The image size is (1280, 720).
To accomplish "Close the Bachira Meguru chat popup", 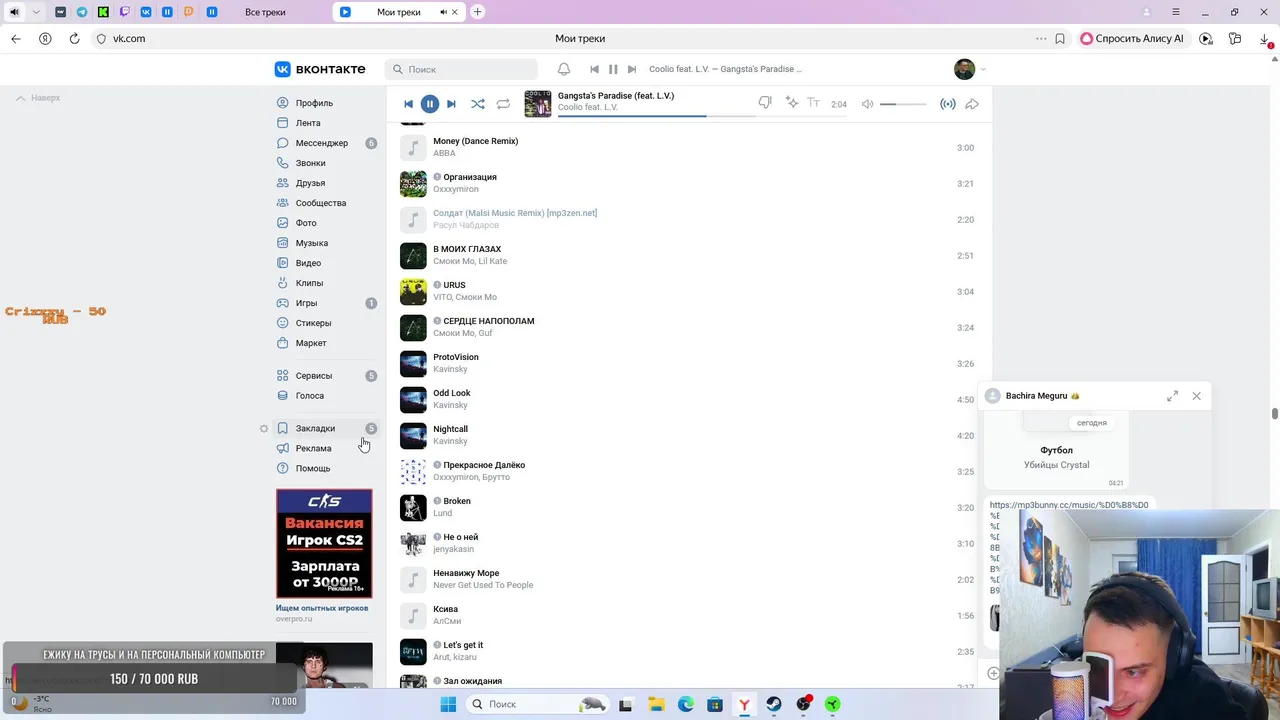I will (x=1196, y=396).
